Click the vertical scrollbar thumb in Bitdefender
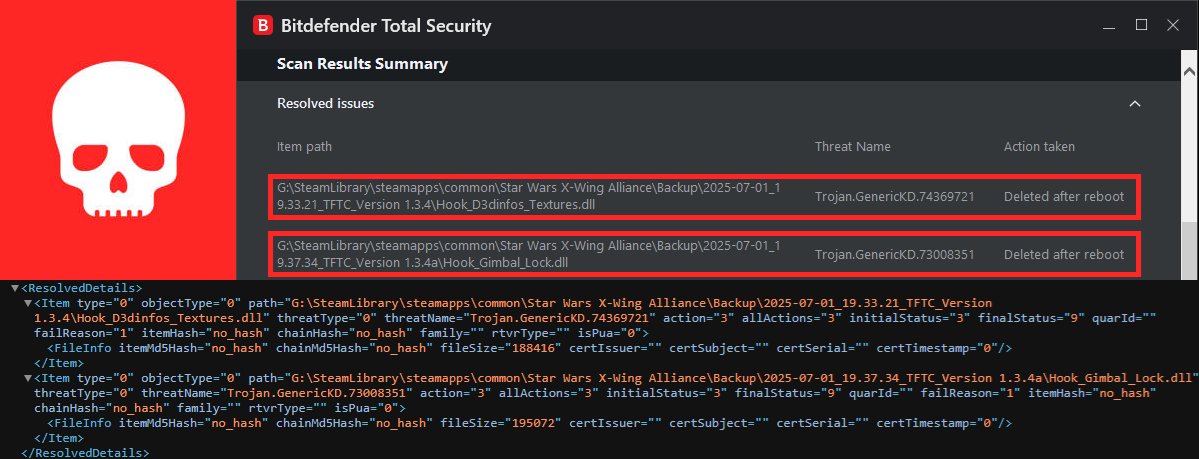The height and width of the screenshot is (459, 1199). [1189, 252]
